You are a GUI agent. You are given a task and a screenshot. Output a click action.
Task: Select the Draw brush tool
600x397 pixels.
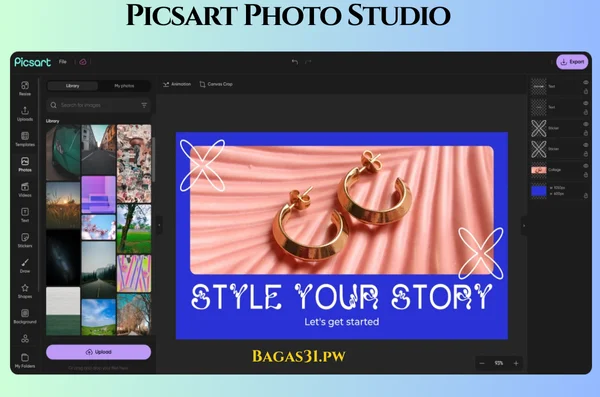[25, 265]
